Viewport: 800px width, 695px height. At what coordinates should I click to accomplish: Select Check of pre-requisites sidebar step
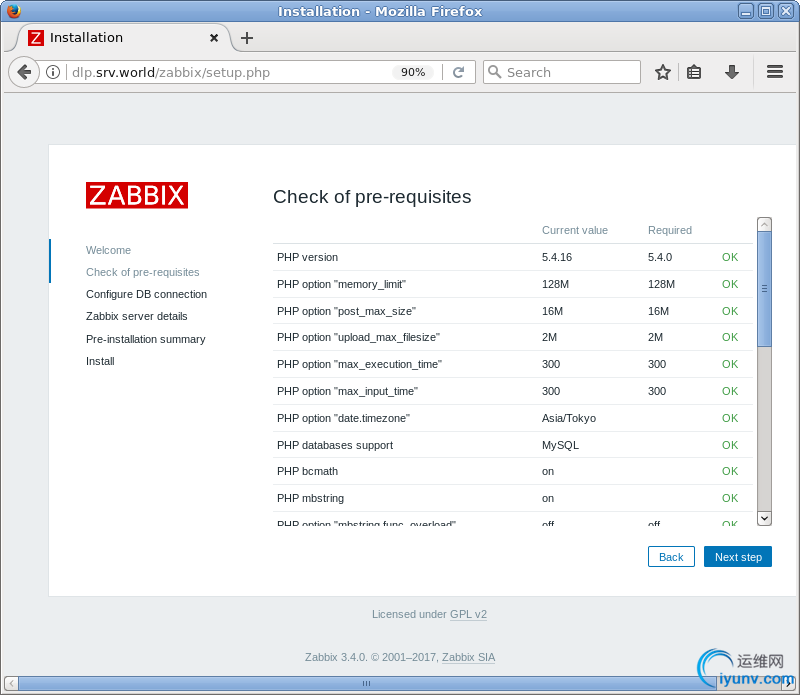(x=142, y=272)
